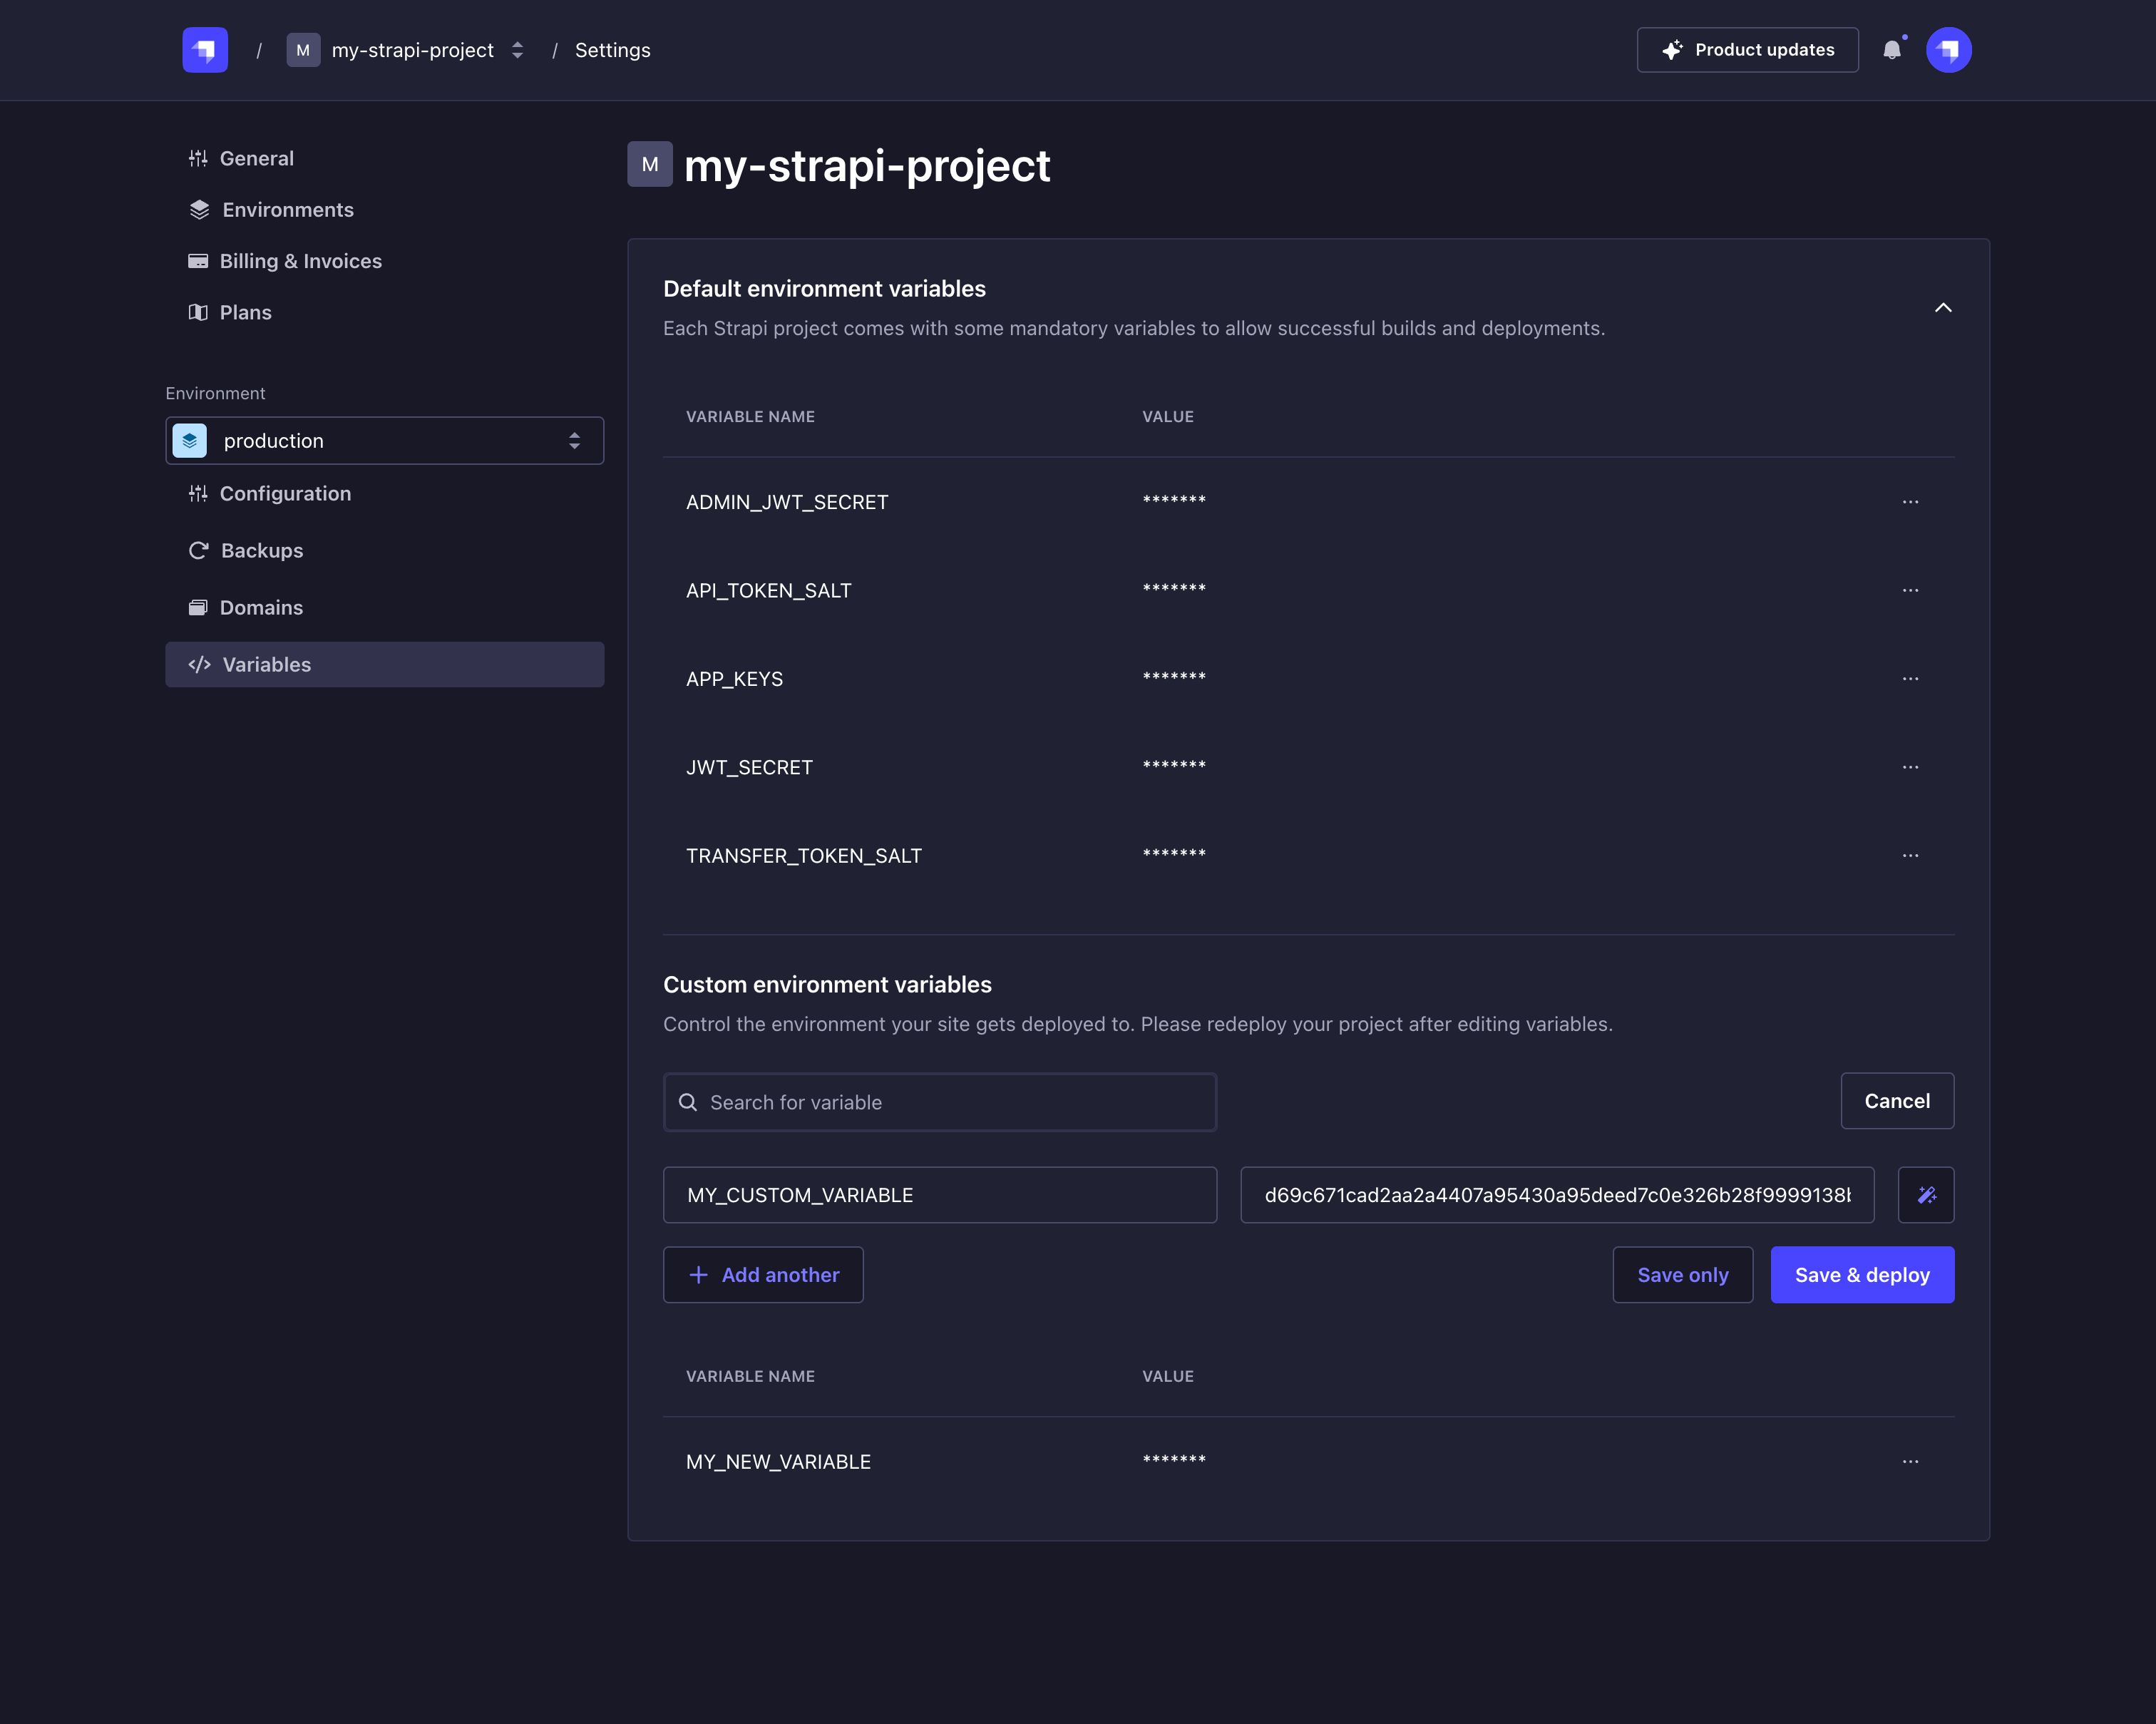Click Save & deploy
Screen dimensions: 2156x1724
tap(1862, 1275)
